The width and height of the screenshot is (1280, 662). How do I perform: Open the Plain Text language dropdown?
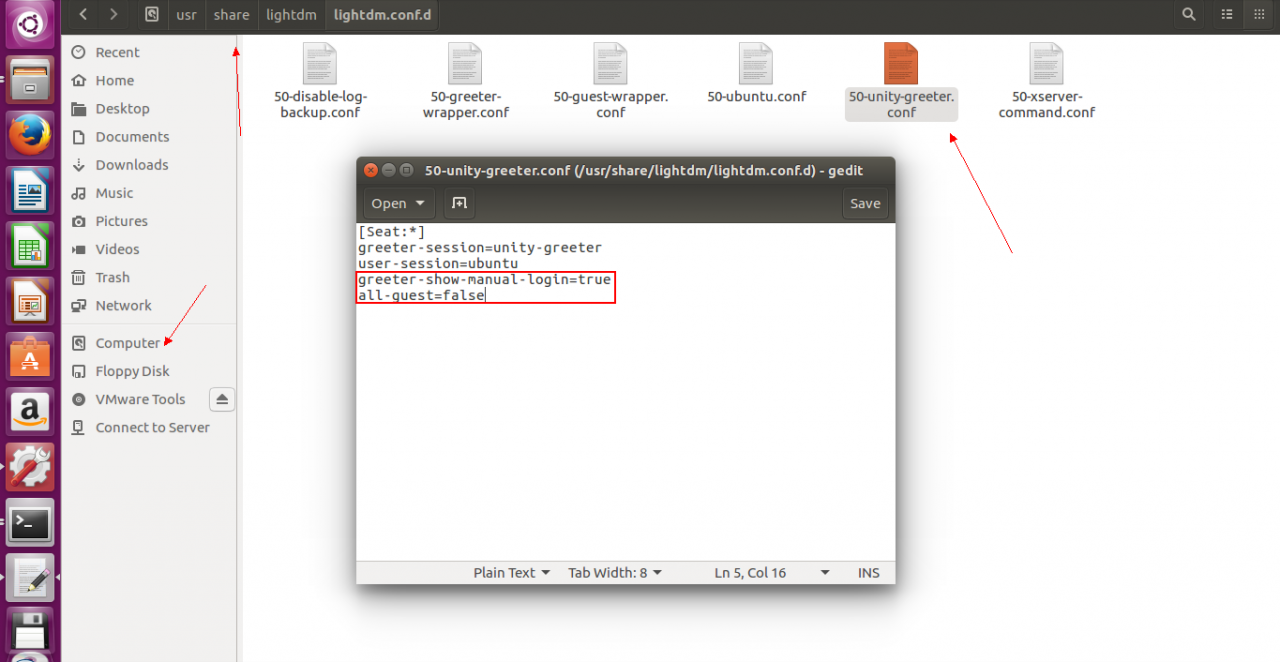pos(512,573)
